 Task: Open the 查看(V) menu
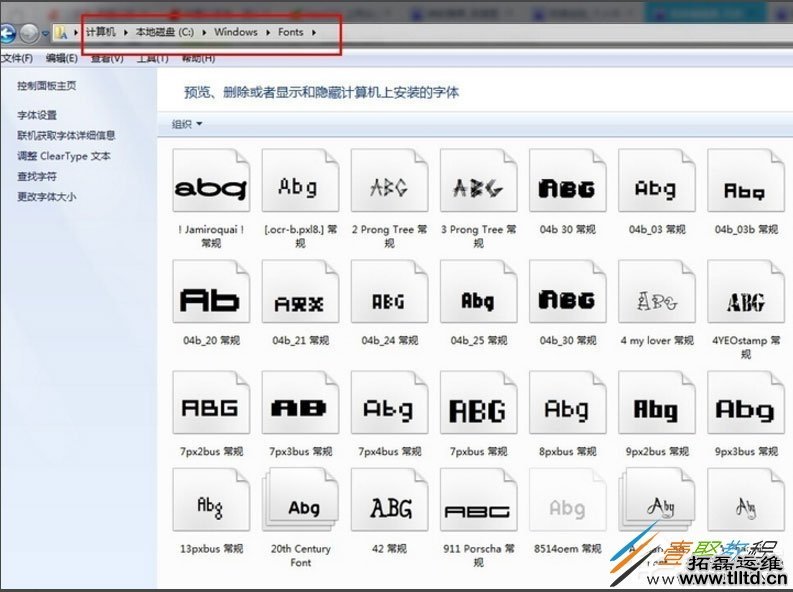107,58
